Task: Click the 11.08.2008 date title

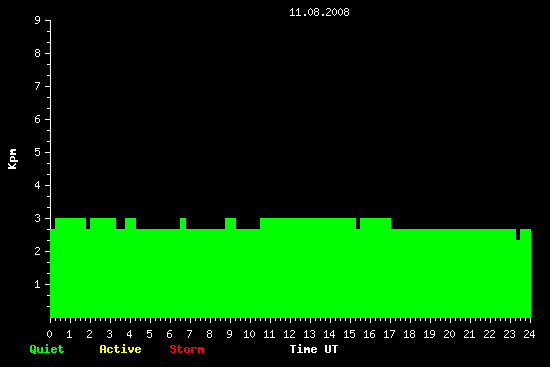Action: pos(319,12)
